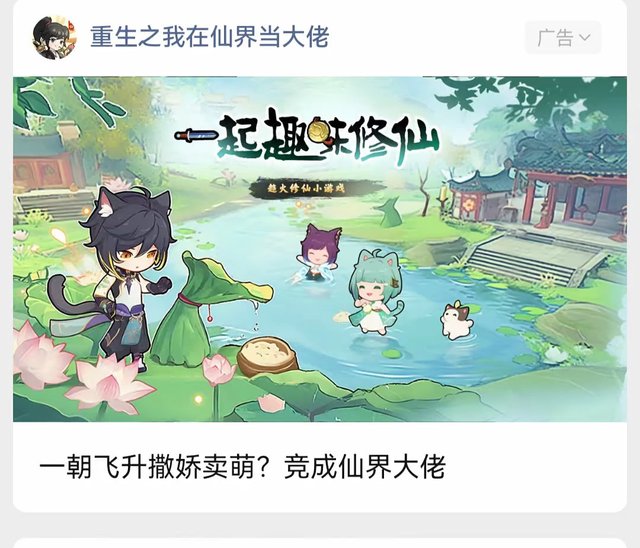Screen dimensions: 640x548
Task: Tap the 一起趣味修仙 game logo title
Action: pyautogui.click(x=307, y=138)
